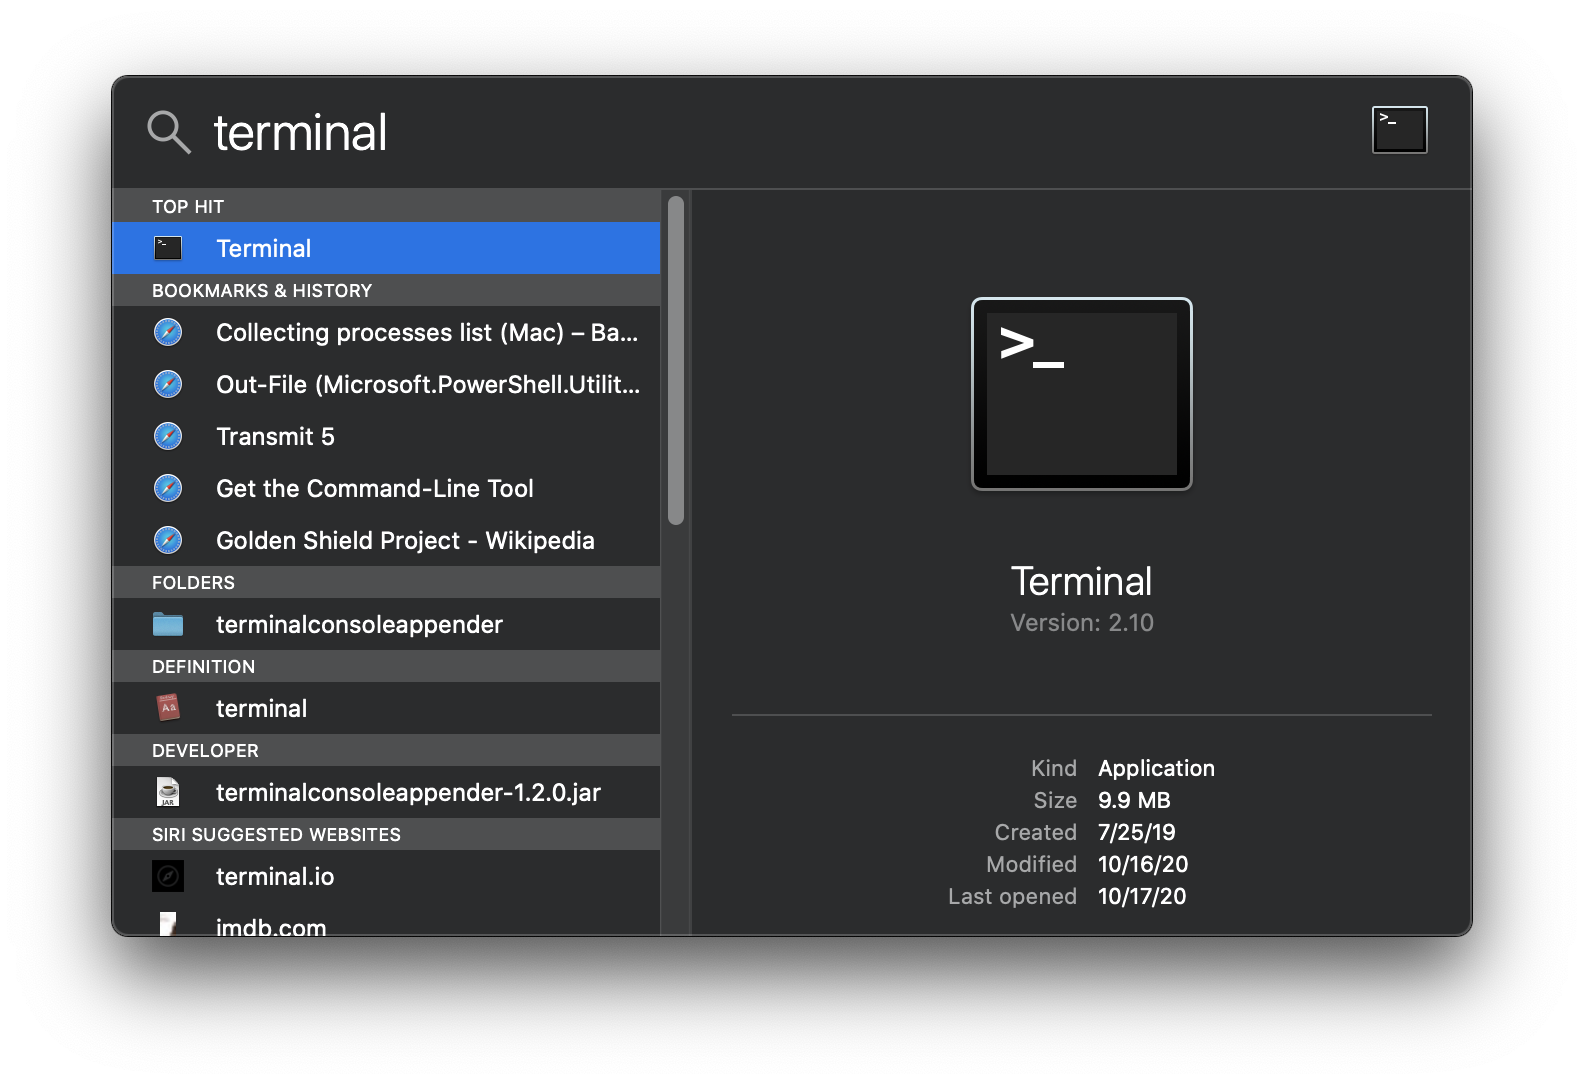Image resolution: width=1584 pixels, height=1084 pixels.
Task: Open terminal.io suggested website
Action: [x=386, y=876]
